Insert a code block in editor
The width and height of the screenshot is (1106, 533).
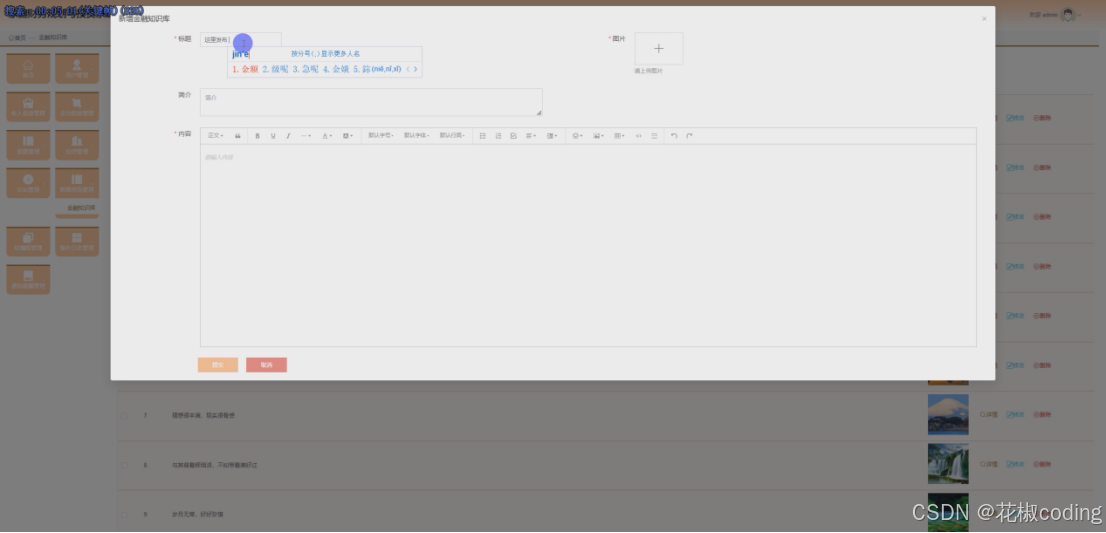tap(638, 136)
